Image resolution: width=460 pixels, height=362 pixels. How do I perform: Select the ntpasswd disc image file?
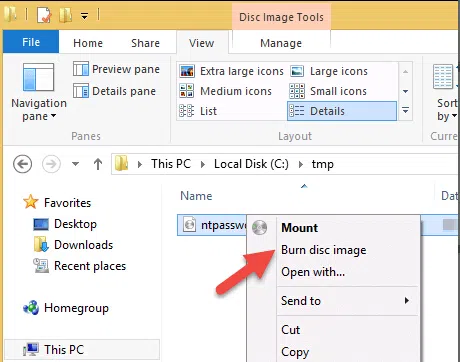click(212, 225)
